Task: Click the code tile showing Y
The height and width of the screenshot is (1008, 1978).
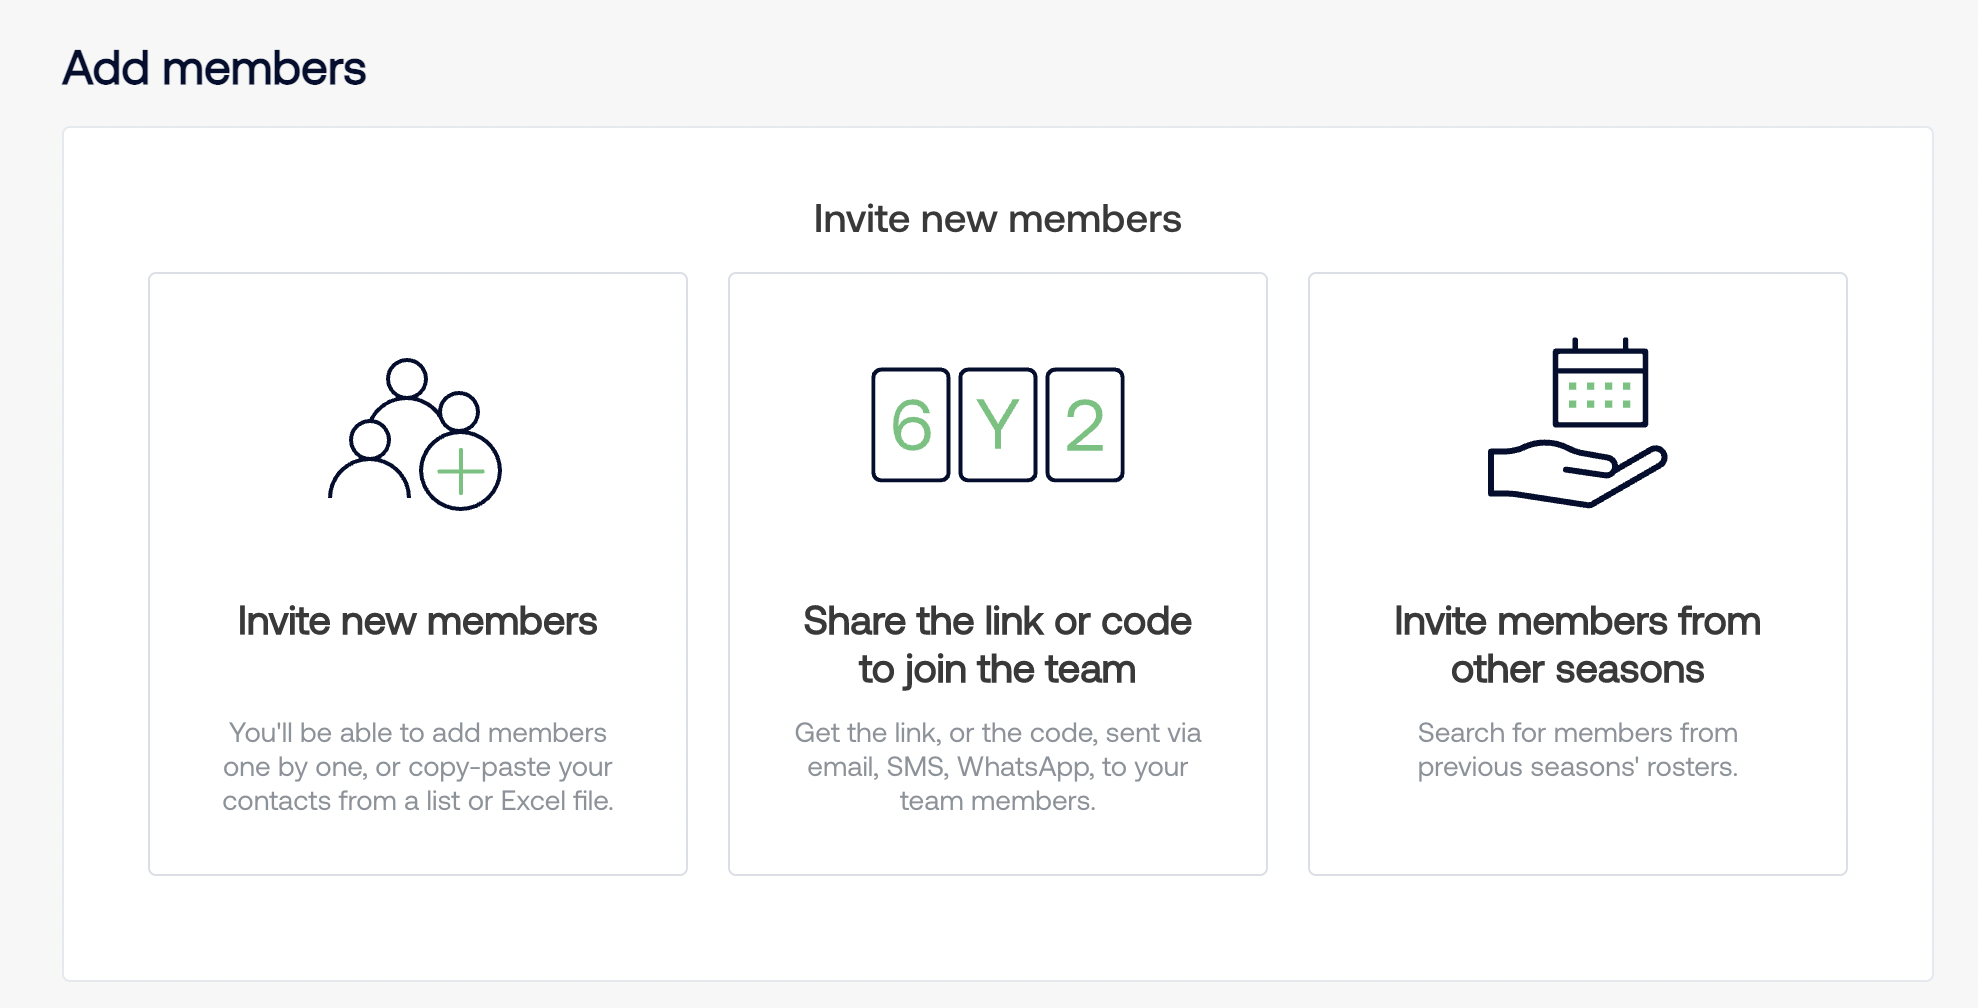Action: pos(998,425)
